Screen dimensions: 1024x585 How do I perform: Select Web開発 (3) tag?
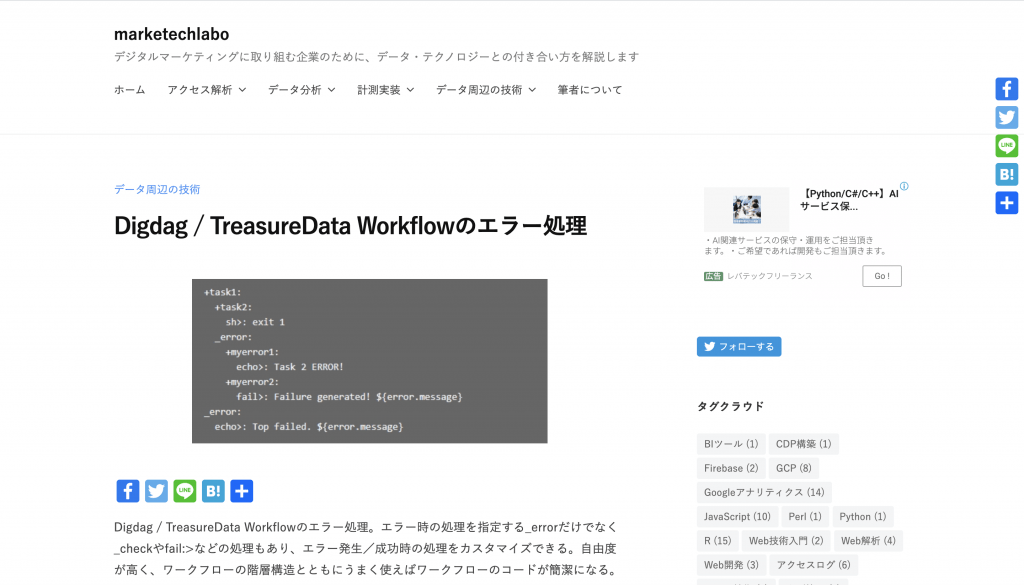coord(731,565)
